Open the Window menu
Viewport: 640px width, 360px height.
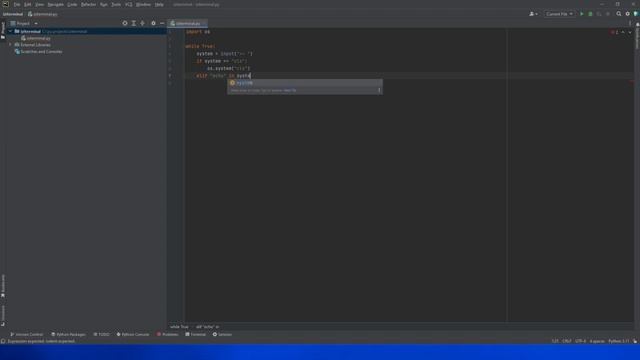[143, 4]
